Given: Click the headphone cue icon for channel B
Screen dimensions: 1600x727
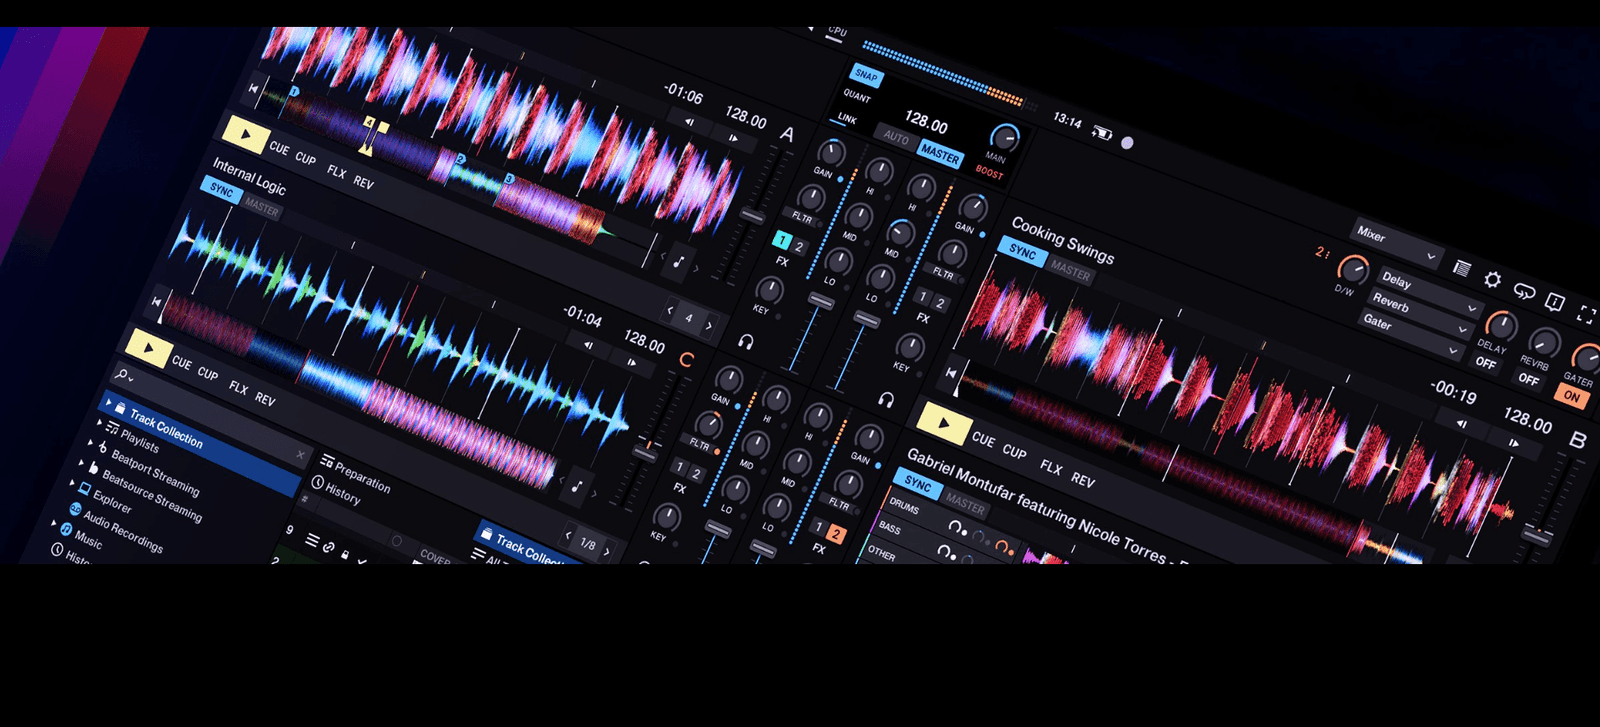Looking at the screenshot, I should click(x=886, y=399).
